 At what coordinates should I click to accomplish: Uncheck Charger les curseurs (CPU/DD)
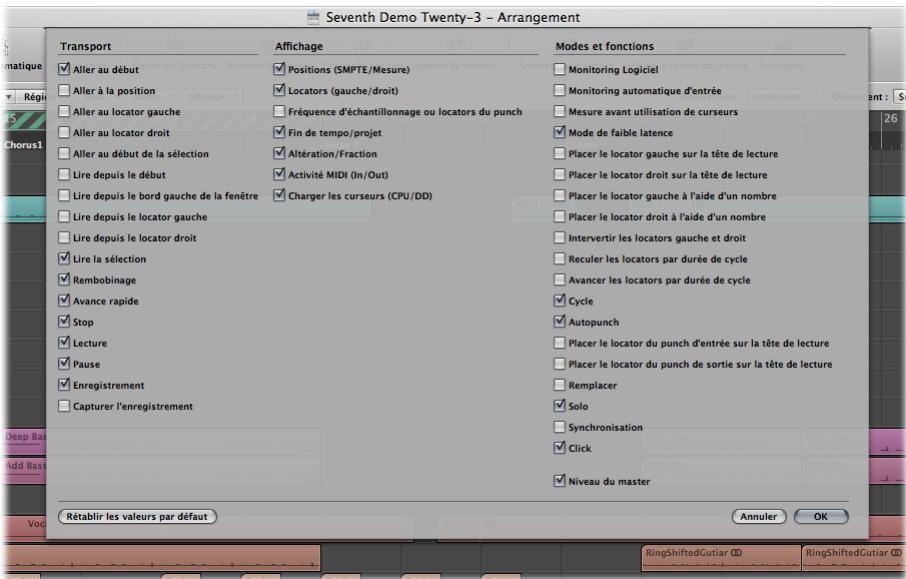click(x=279, y=196)
